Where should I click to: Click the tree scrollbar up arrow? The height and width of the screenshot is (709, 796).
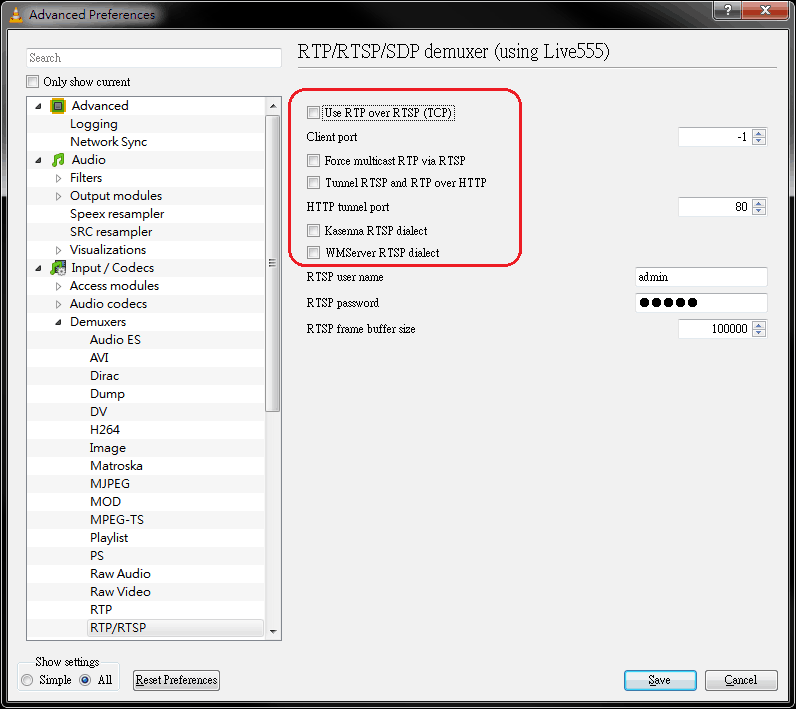(273, 106)
